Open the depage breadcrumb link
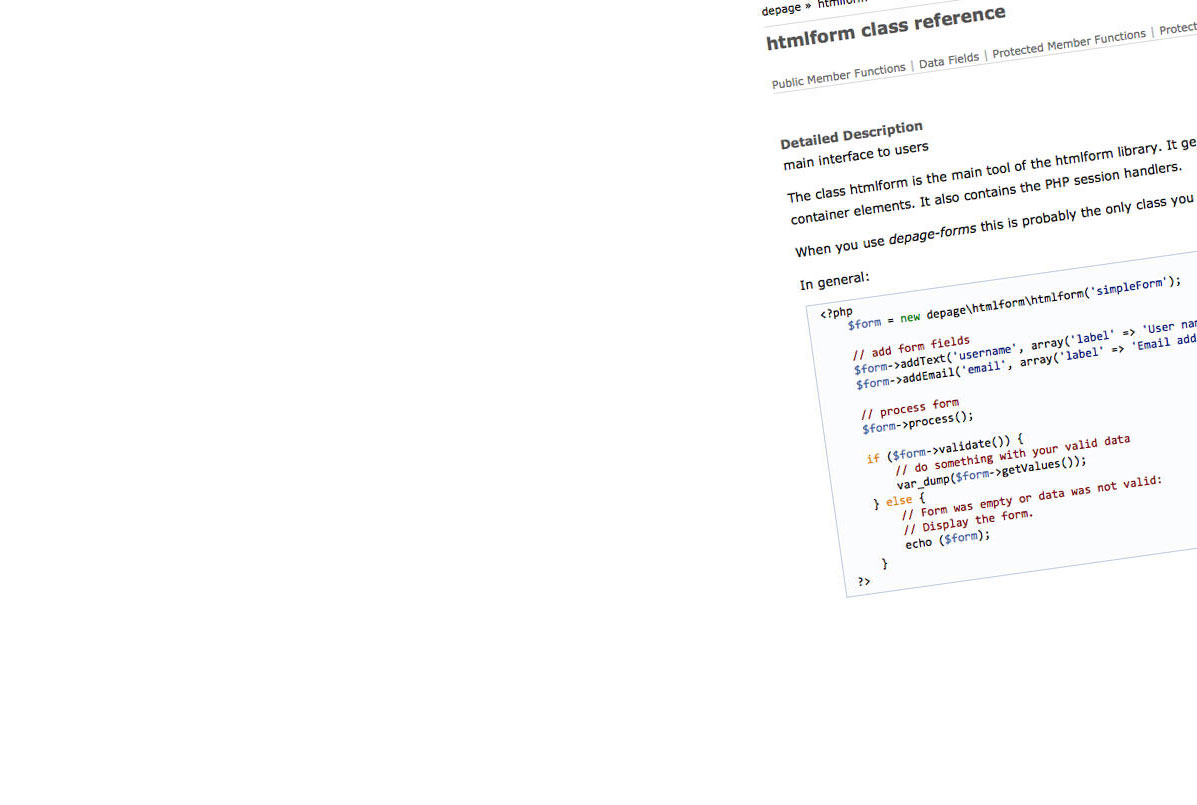This screenshot has height=805, width=1197. click(781, 9)
